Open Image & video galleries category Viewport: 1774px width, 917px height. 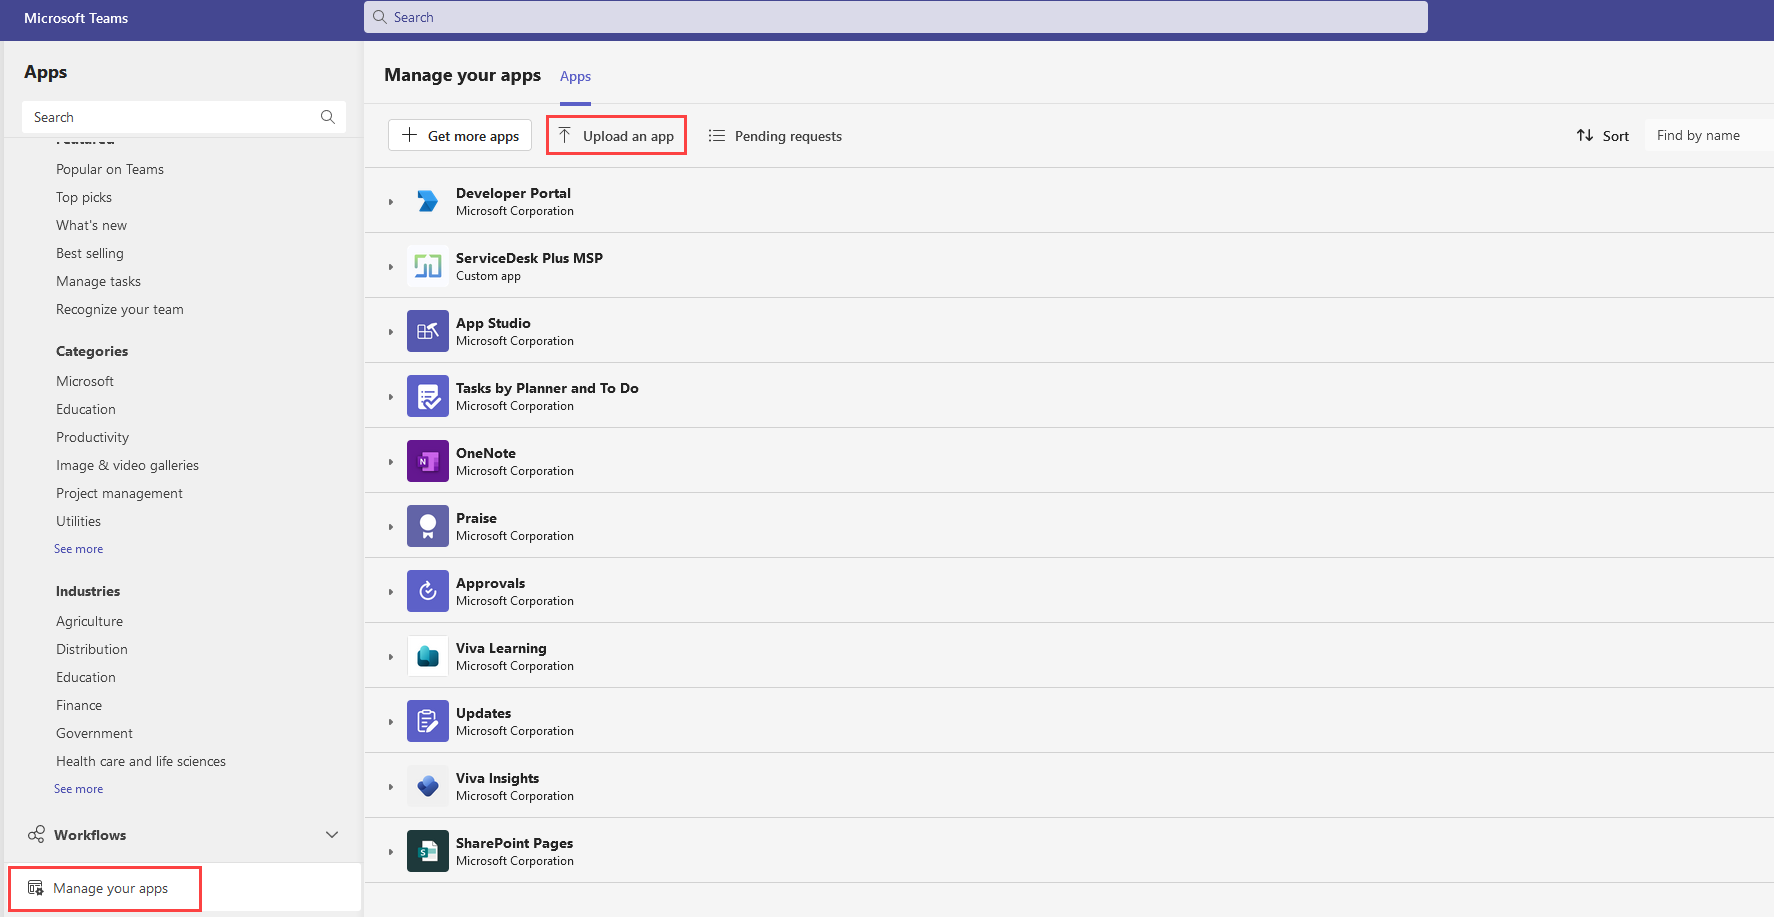(x=127, y=465)
